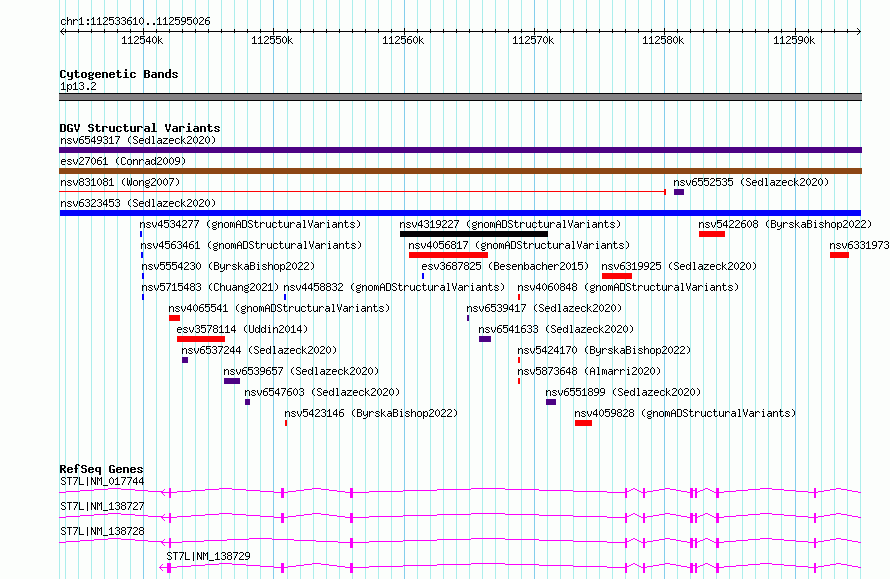
Task: Select the red nsv4059828 variant block
Action: [x=583, y=423]
